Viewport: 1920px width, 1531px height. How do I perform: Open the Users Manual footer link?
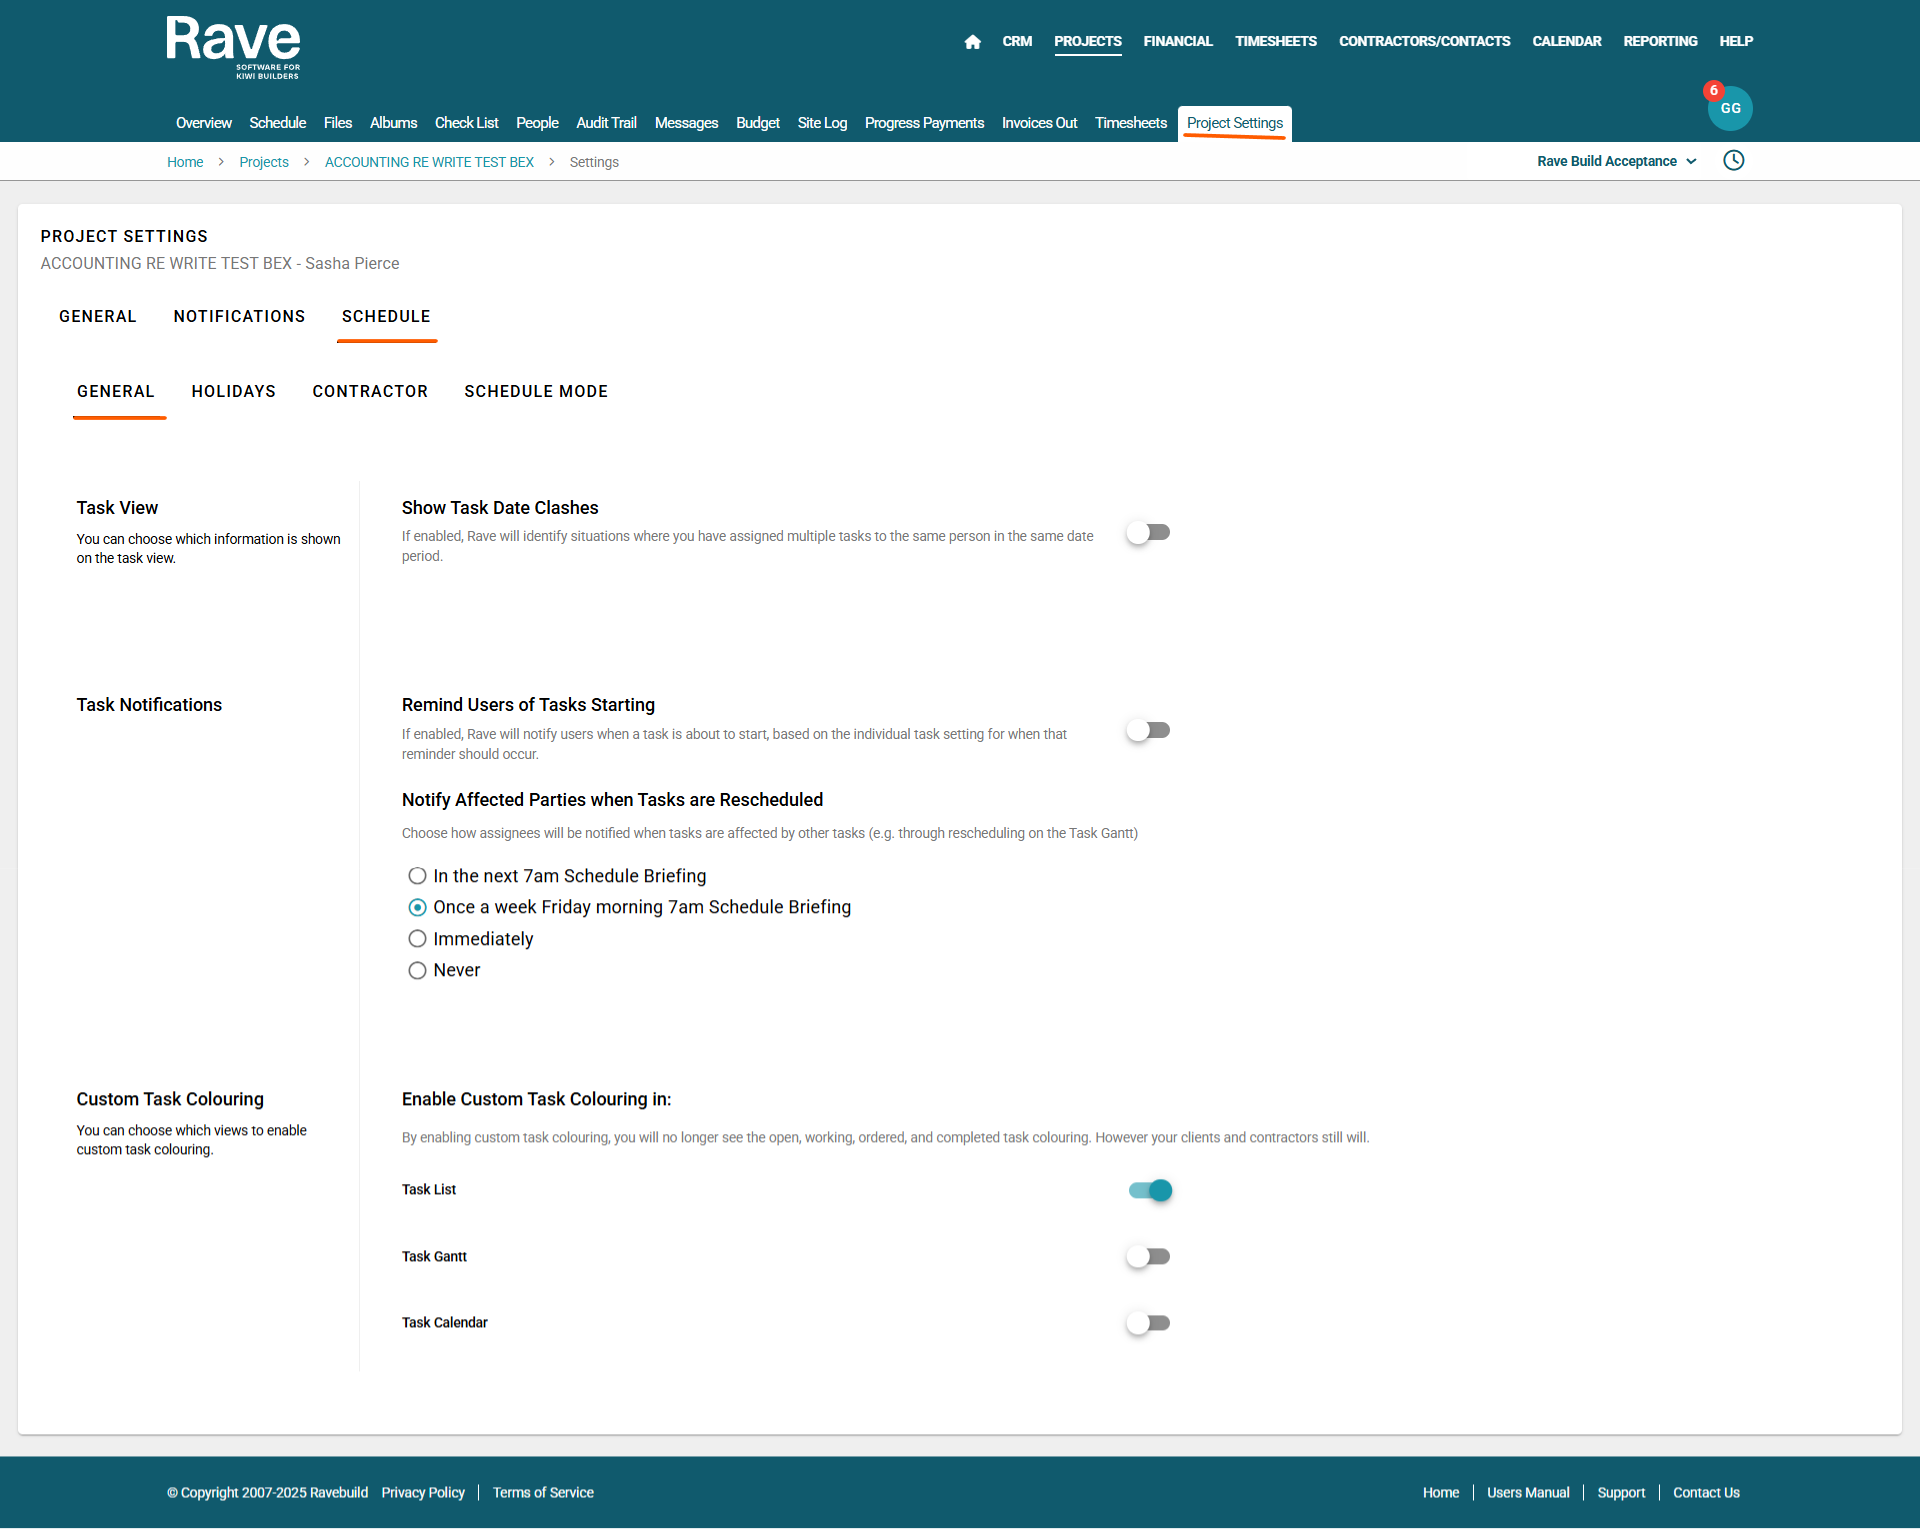[1527, 1492]
